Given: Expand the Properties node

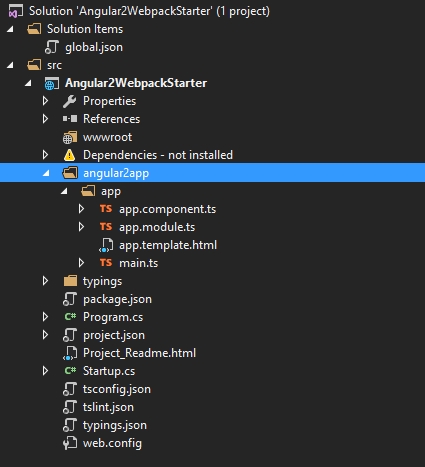Looking at the screenshot, I should click(x=45, y=101).
